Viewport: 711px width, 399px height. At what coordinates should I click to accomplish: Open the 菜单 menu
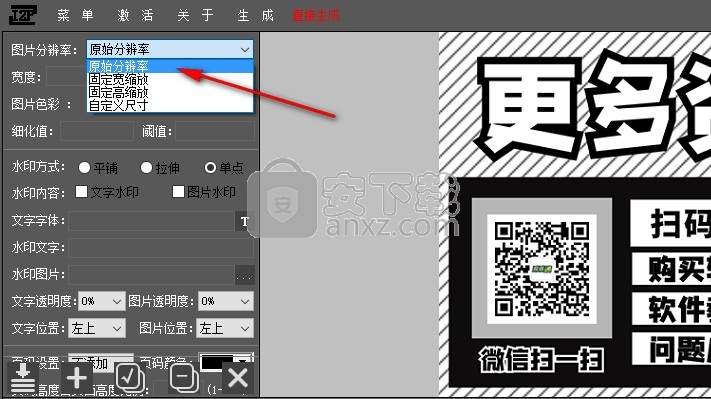coord(76,15)
